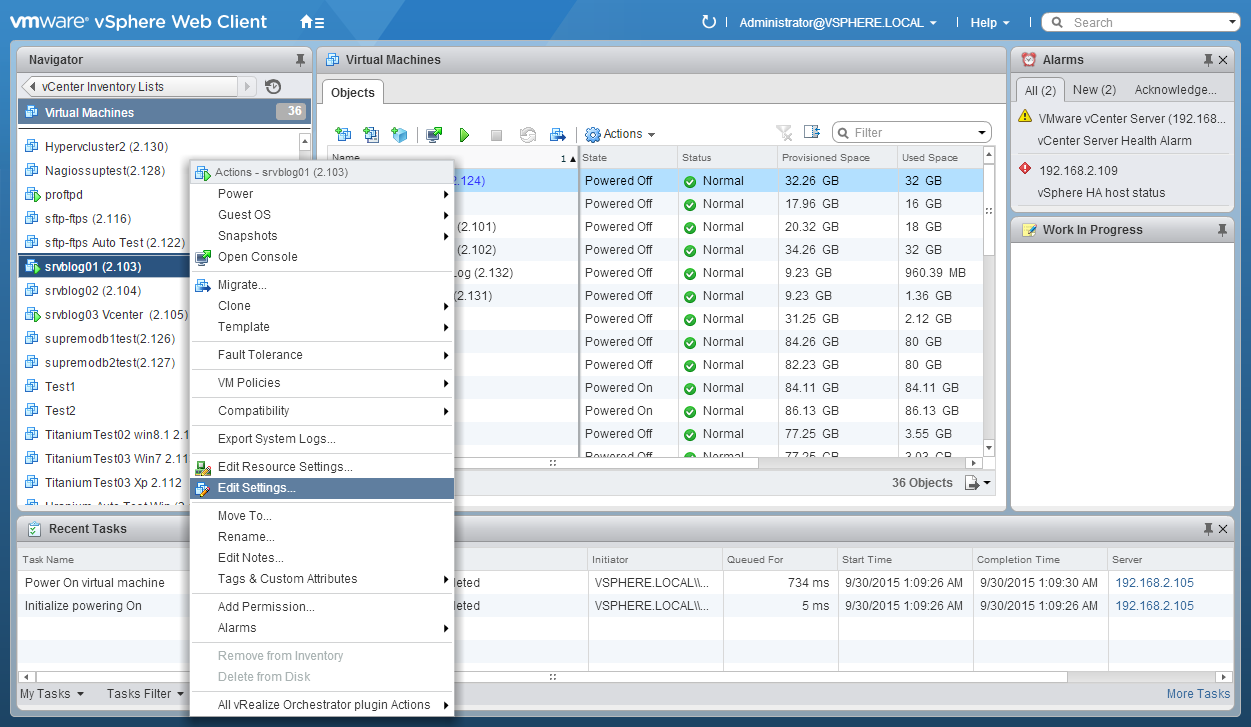Click the Filter input field
Screen dimensions: 1251x727
point(911,133)
